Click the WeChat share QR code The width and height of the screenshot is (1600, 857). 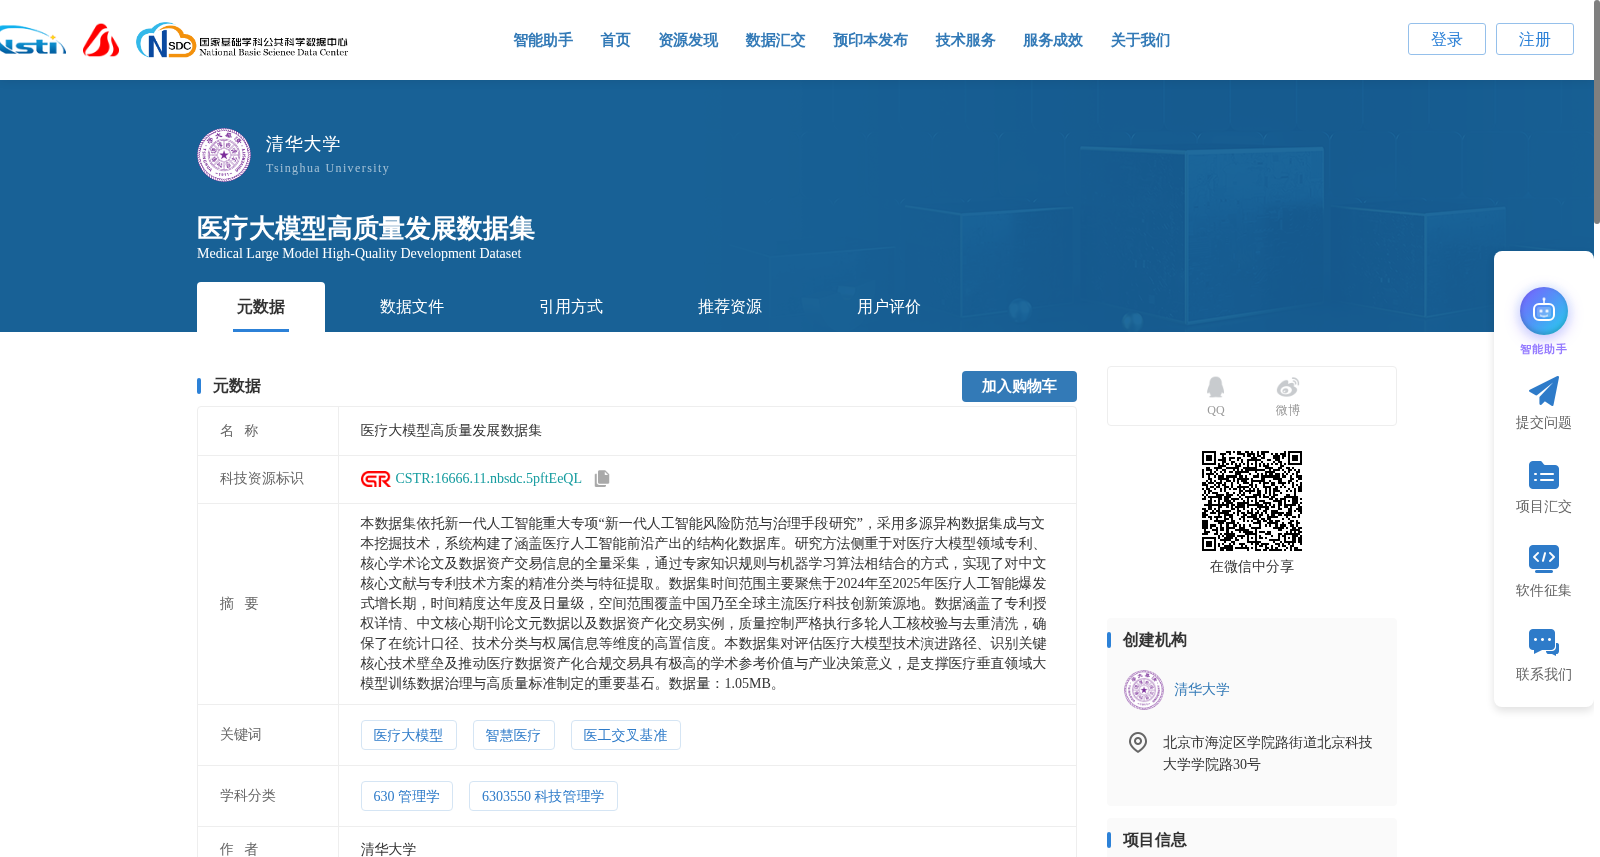point(1252,501)
